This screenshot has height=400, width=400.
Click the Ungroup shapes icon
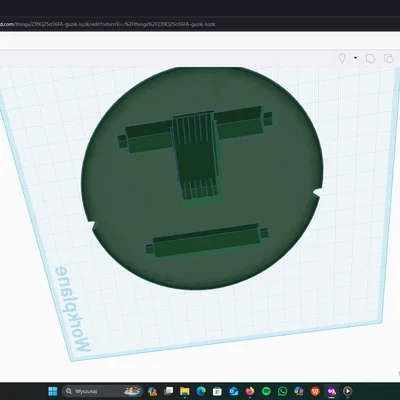pyautogui.click(x=389, y=59)
